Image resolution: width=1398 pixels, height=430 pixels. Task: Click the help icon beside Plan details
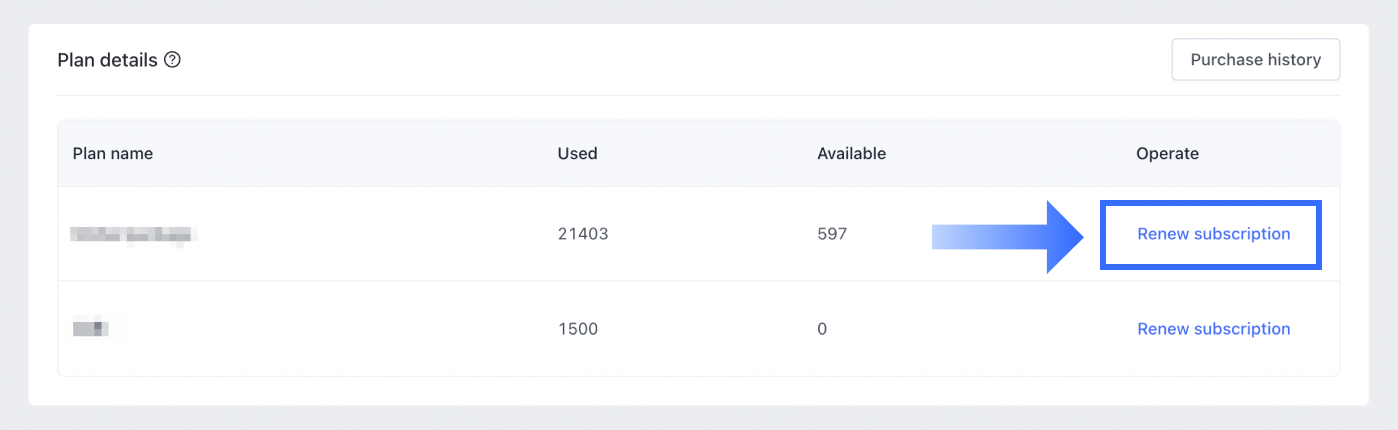pyautogui.click(x=173, y=60)
